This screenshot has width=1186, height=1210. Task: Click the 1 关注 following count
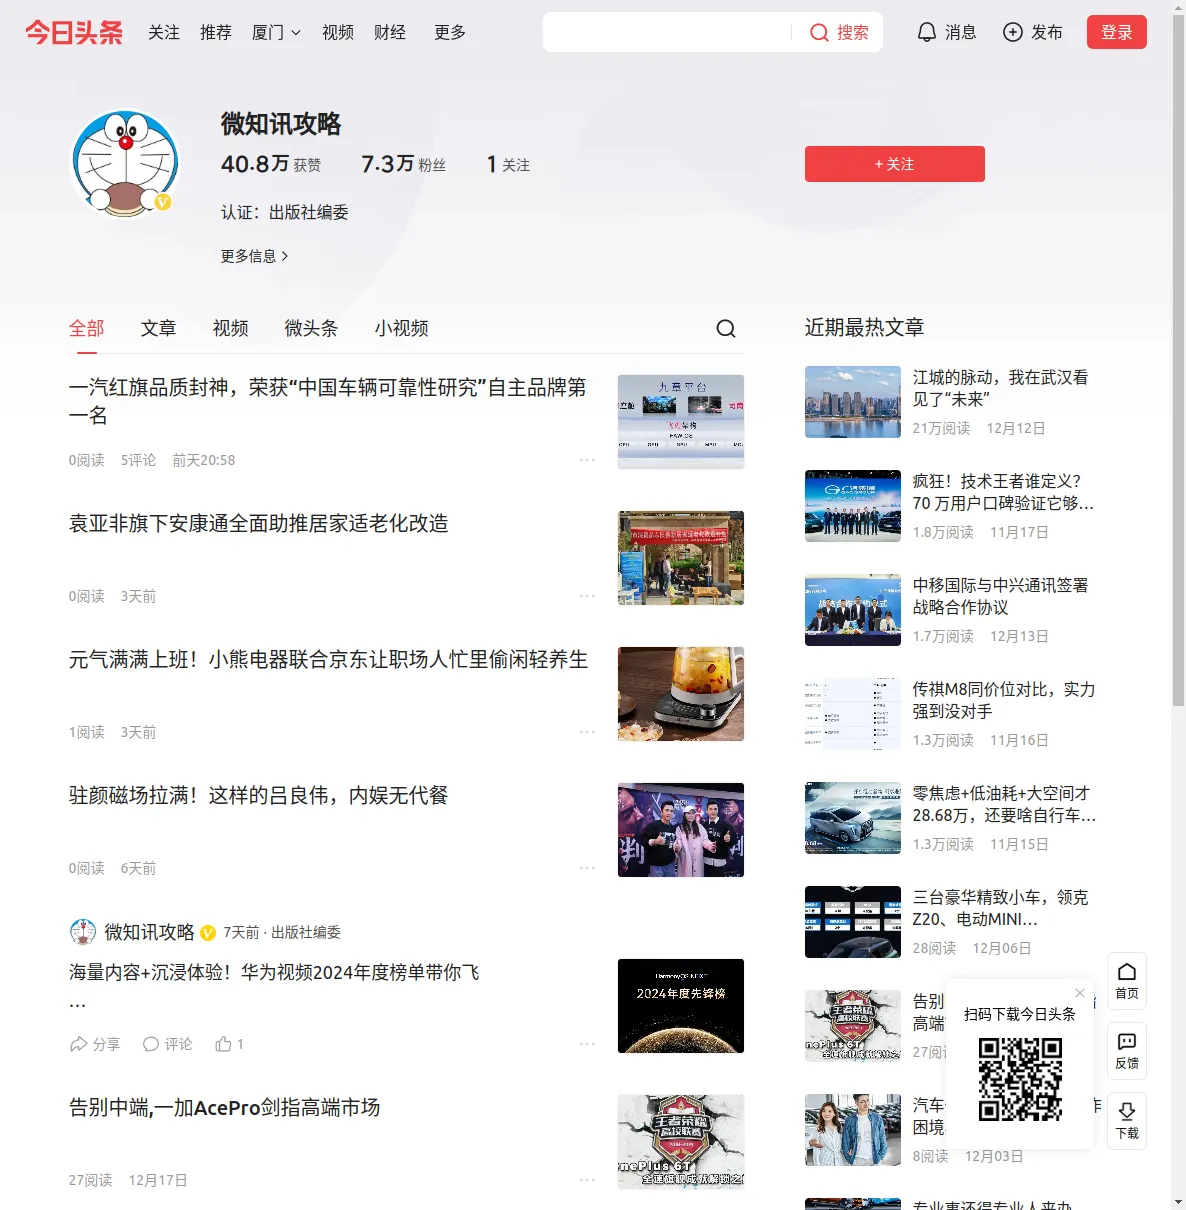click(x=508, y=164)
